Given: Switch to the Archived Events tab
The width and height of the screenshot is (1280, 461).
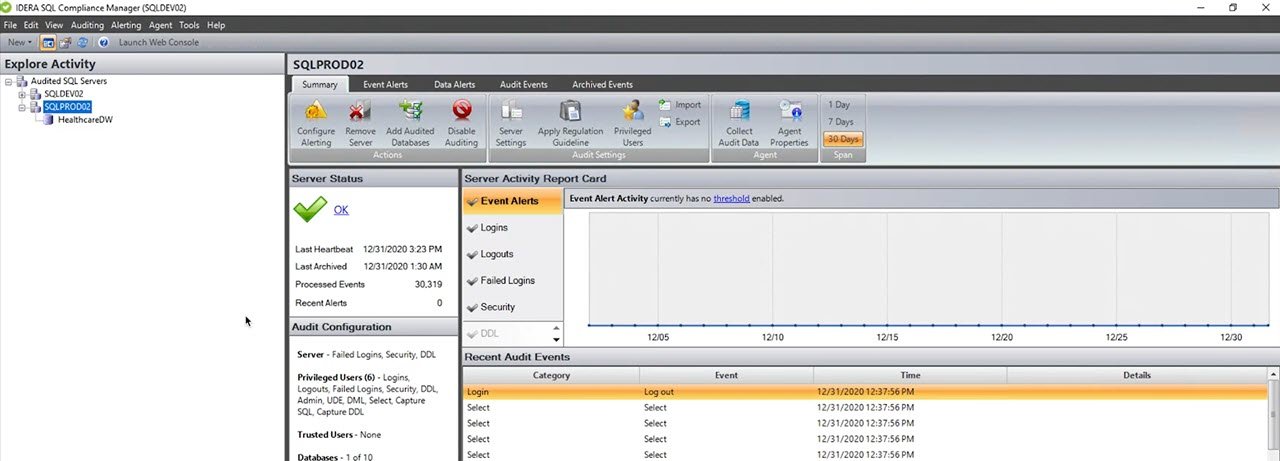Looking at the screenshot, I should click(x=602, y=84).
